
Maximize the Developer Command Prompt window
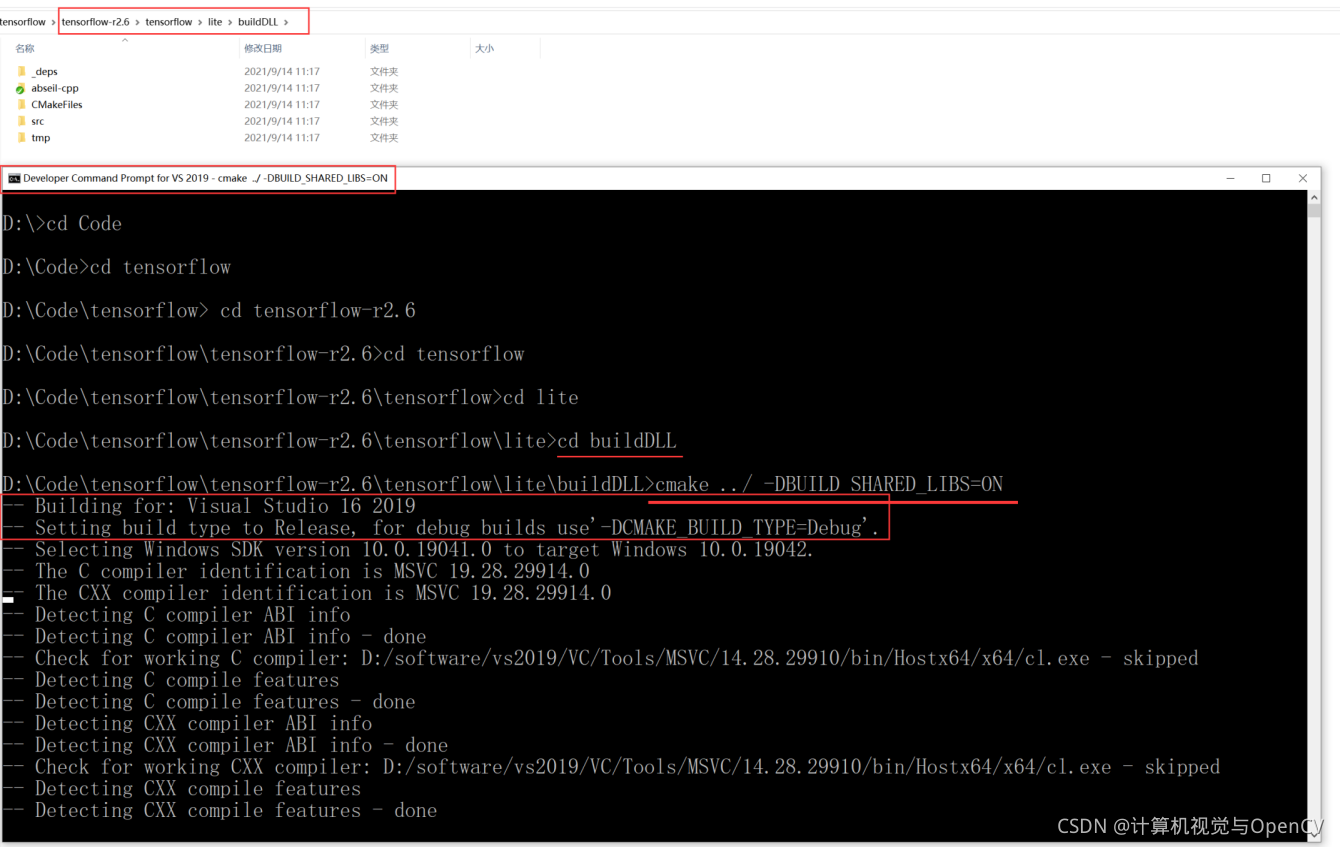coord(1266,178)
